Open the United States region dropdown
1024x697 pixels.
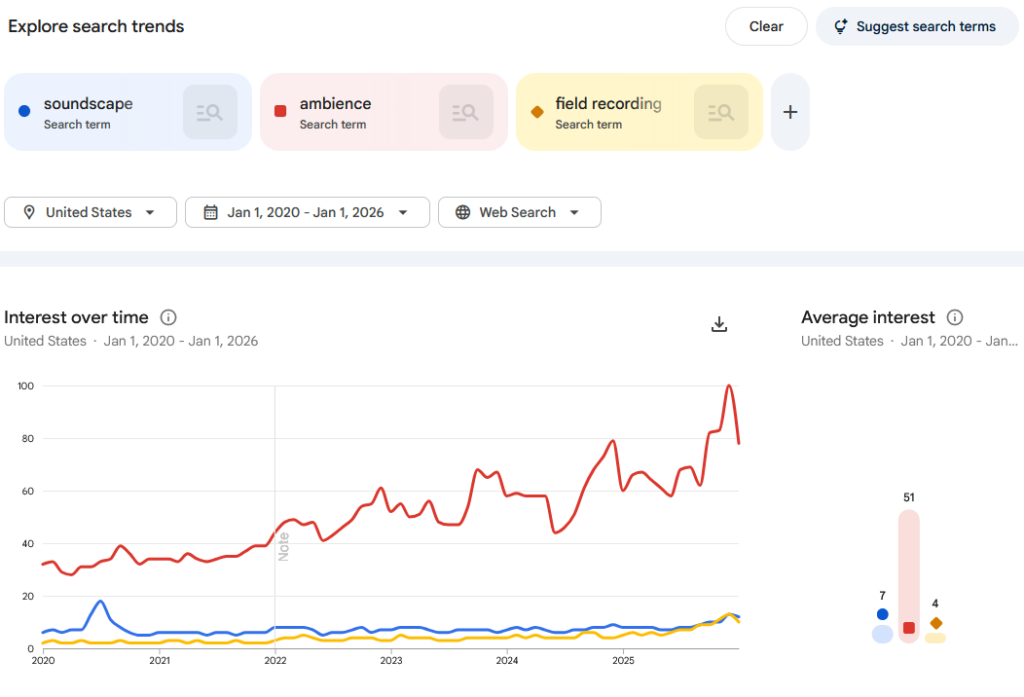[91, 212]
